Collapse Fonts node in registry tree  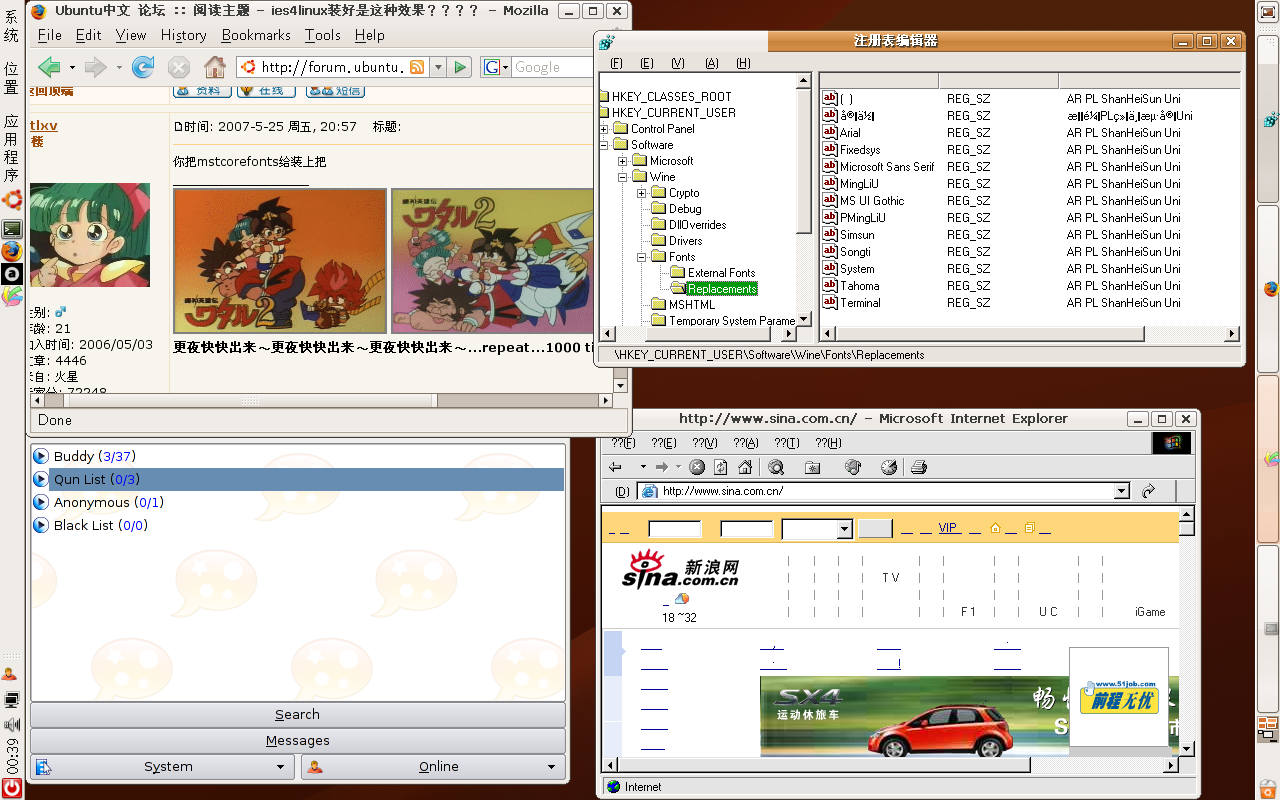[642, 257]
